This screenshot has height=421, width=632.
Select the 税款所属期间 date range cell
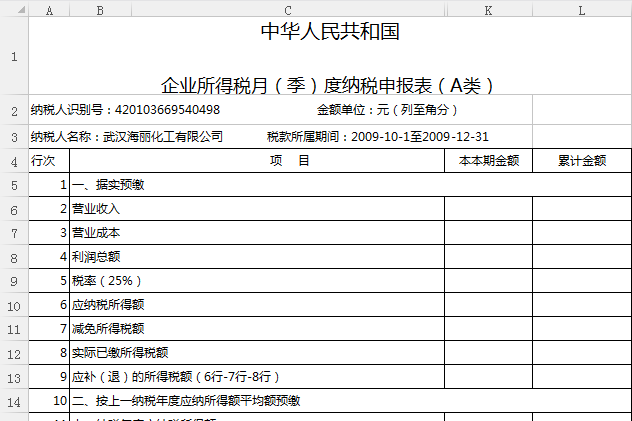point(378,136)
